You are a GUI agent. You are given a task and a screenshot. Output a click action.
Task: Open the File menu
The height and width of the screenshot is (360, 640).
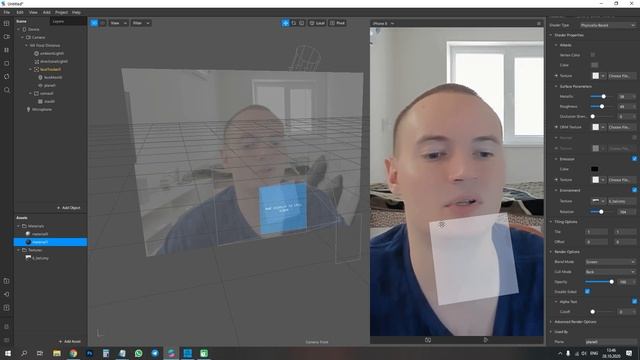tap(7, 12)
